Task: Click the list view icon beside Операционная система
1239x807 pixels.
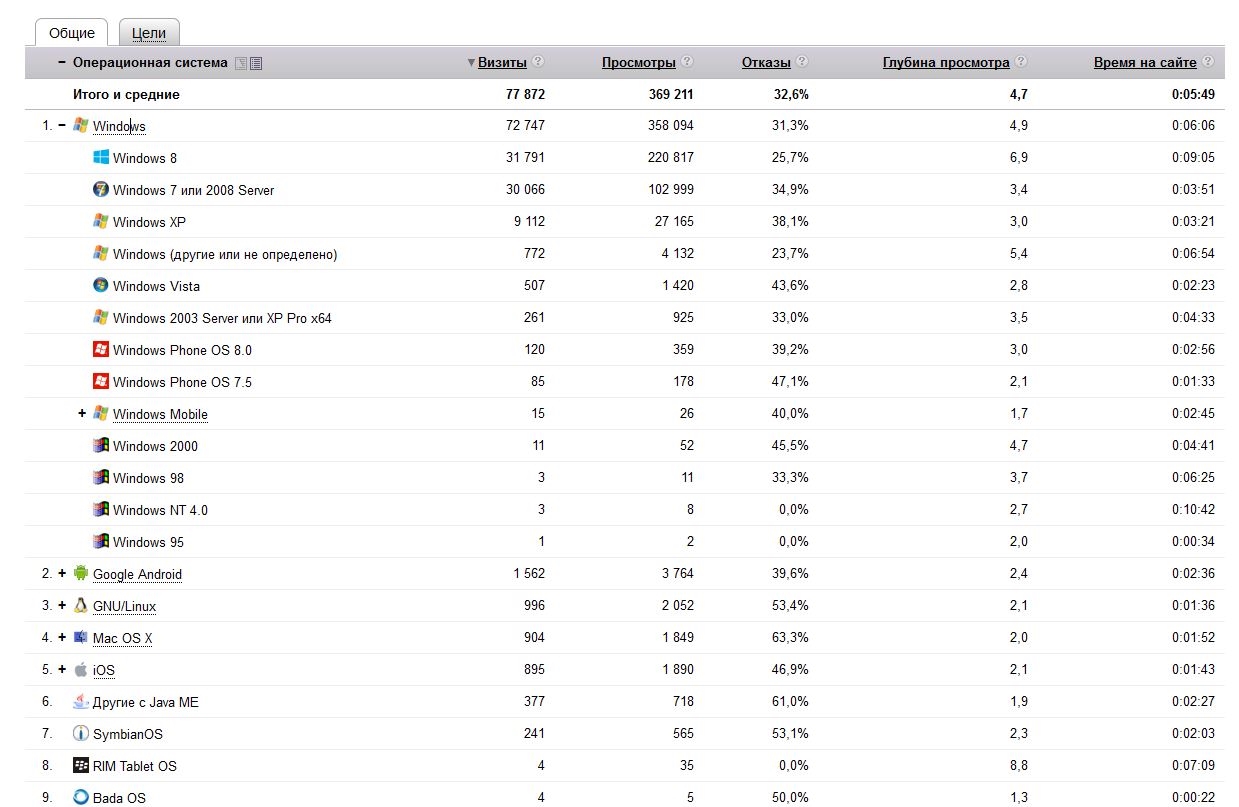Action: pos(256,63)
